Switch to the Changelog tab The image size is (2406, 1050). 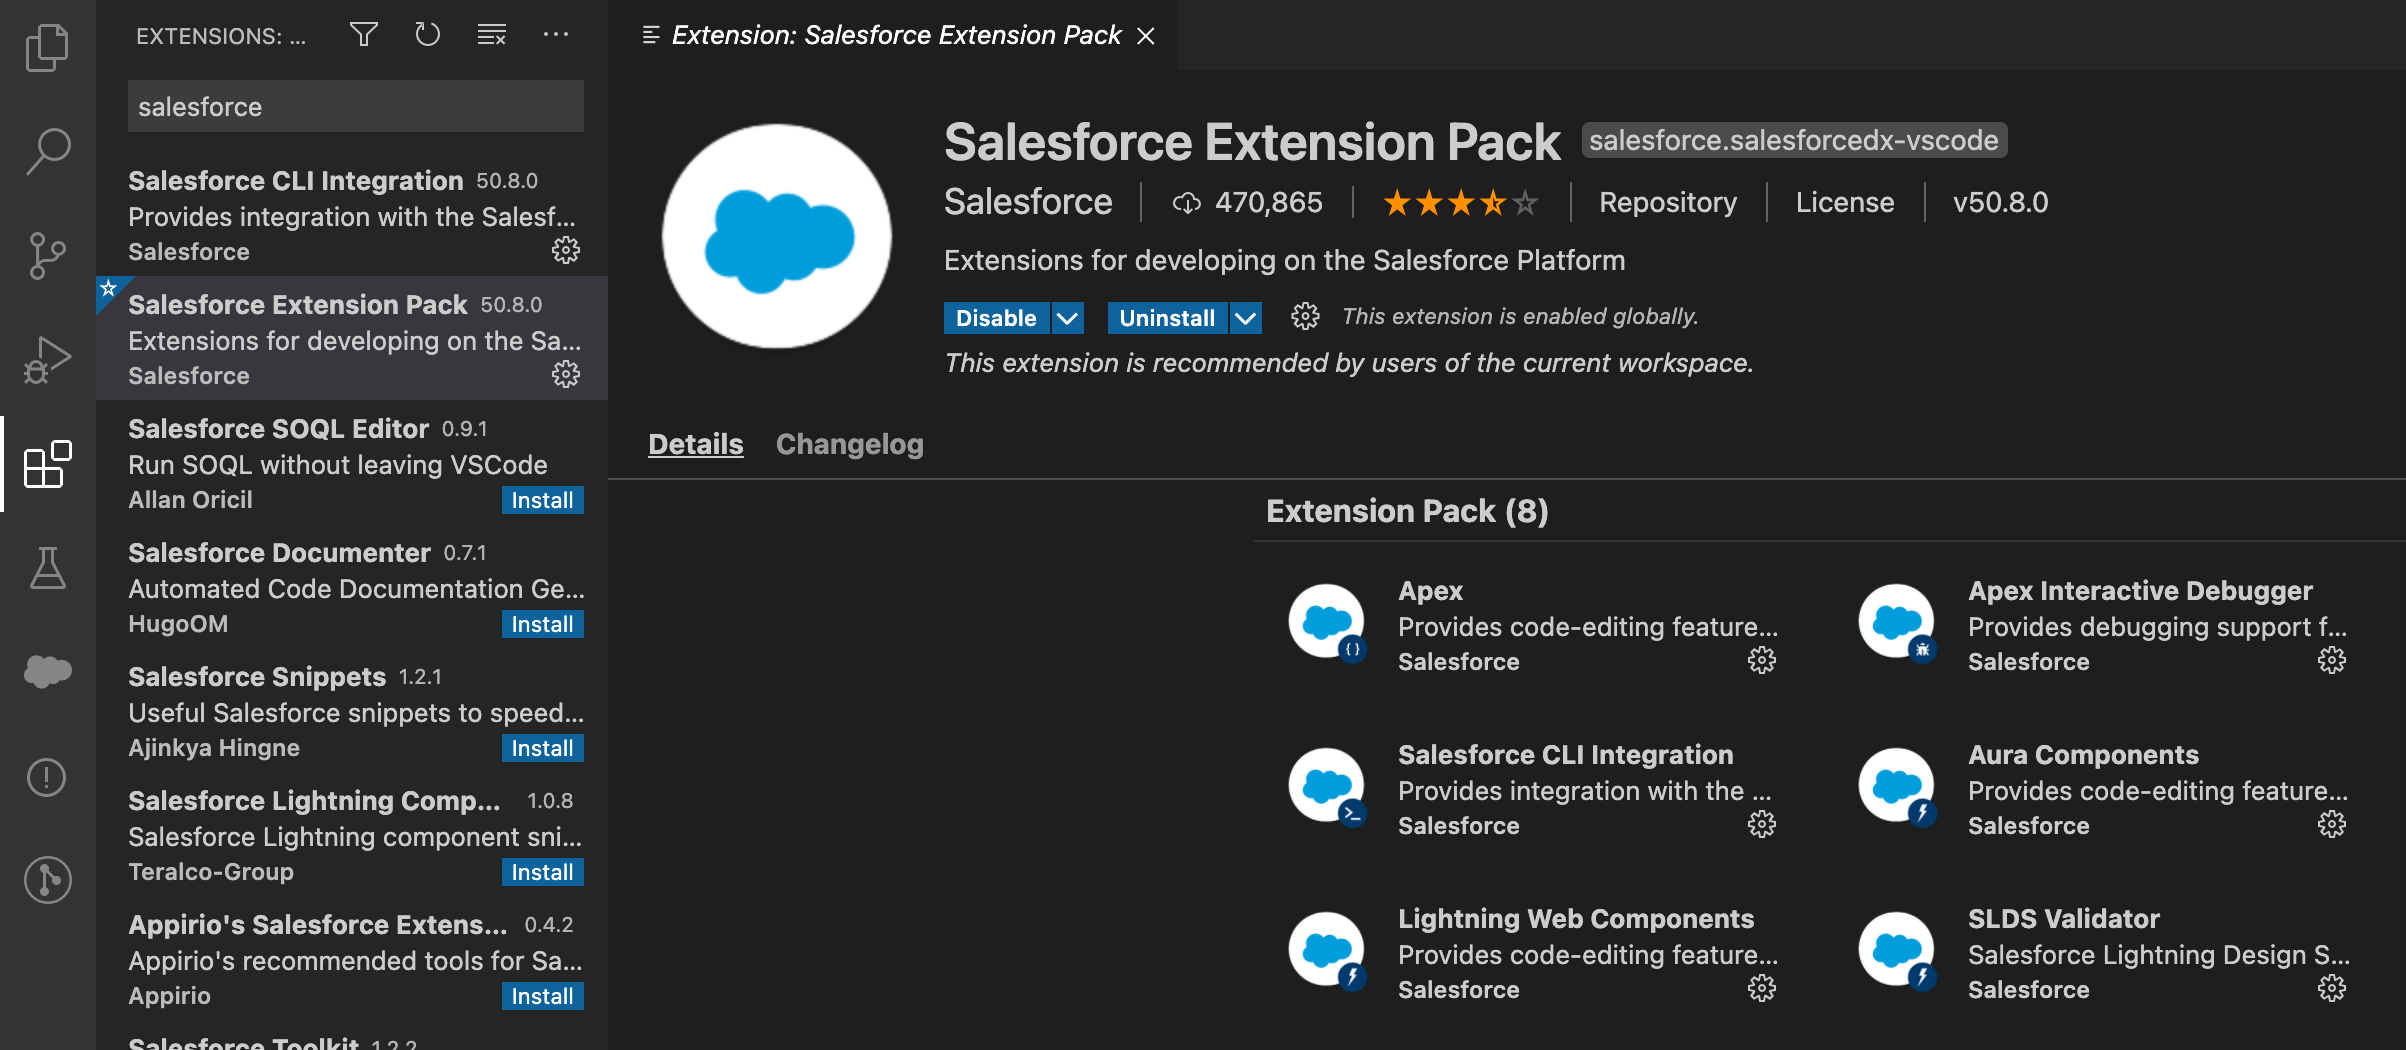click(x=850, y=444)
